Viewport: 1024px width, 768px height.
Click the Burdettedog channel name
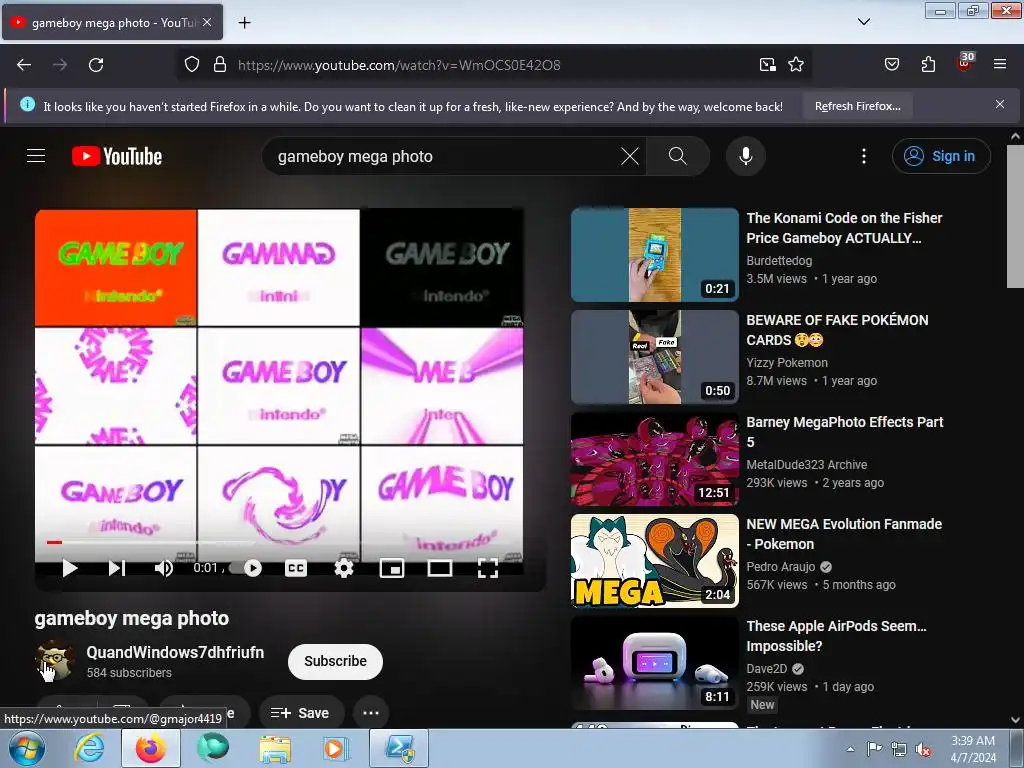[779, 261]
